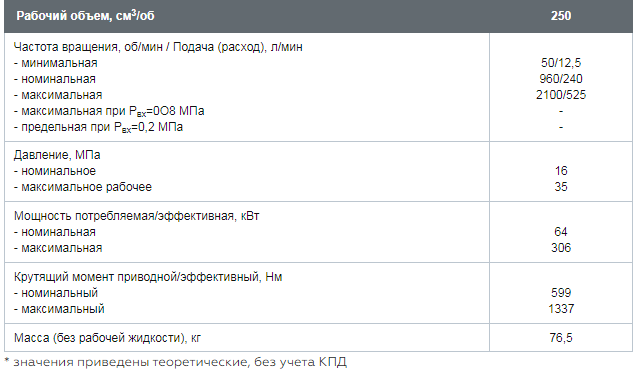
Task: Click the maximum torque value 1337
Action: coord(561,309)
